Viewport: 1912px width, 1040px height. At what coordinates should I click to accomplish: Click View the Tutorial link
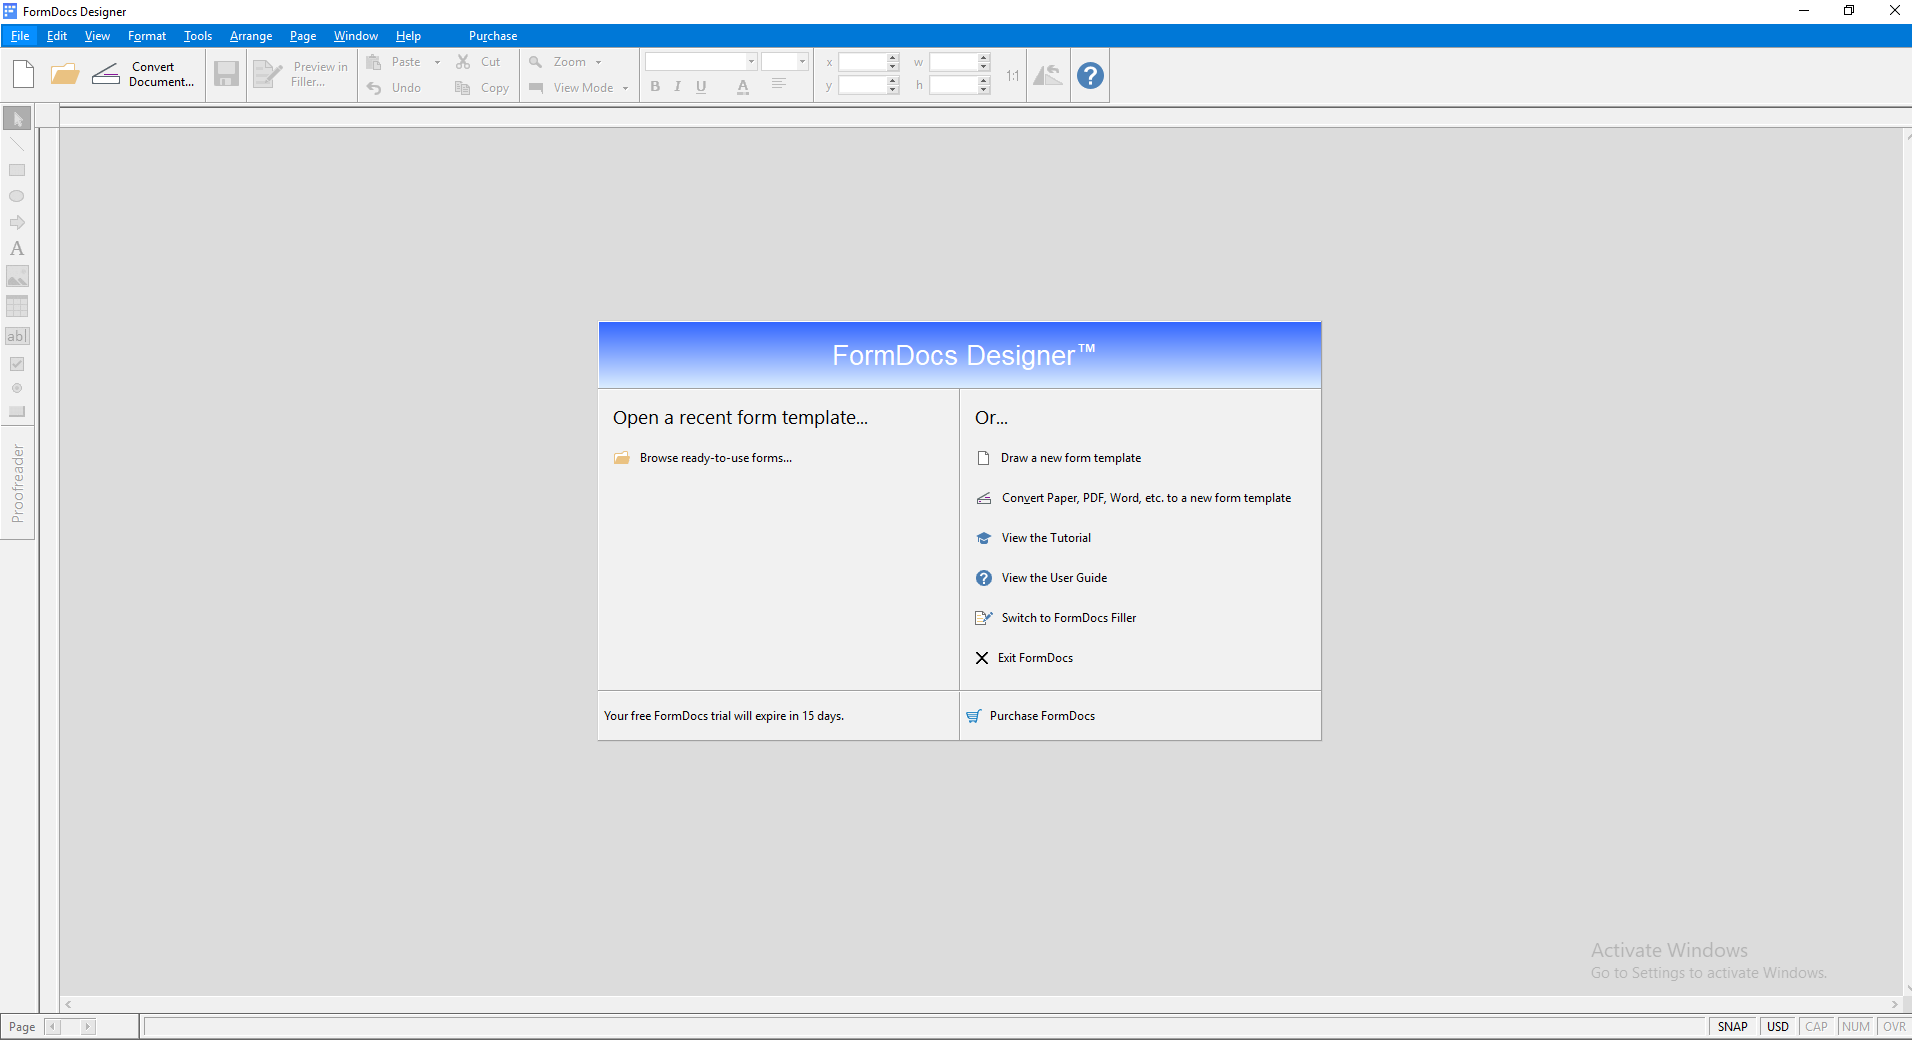[1034, 538]
